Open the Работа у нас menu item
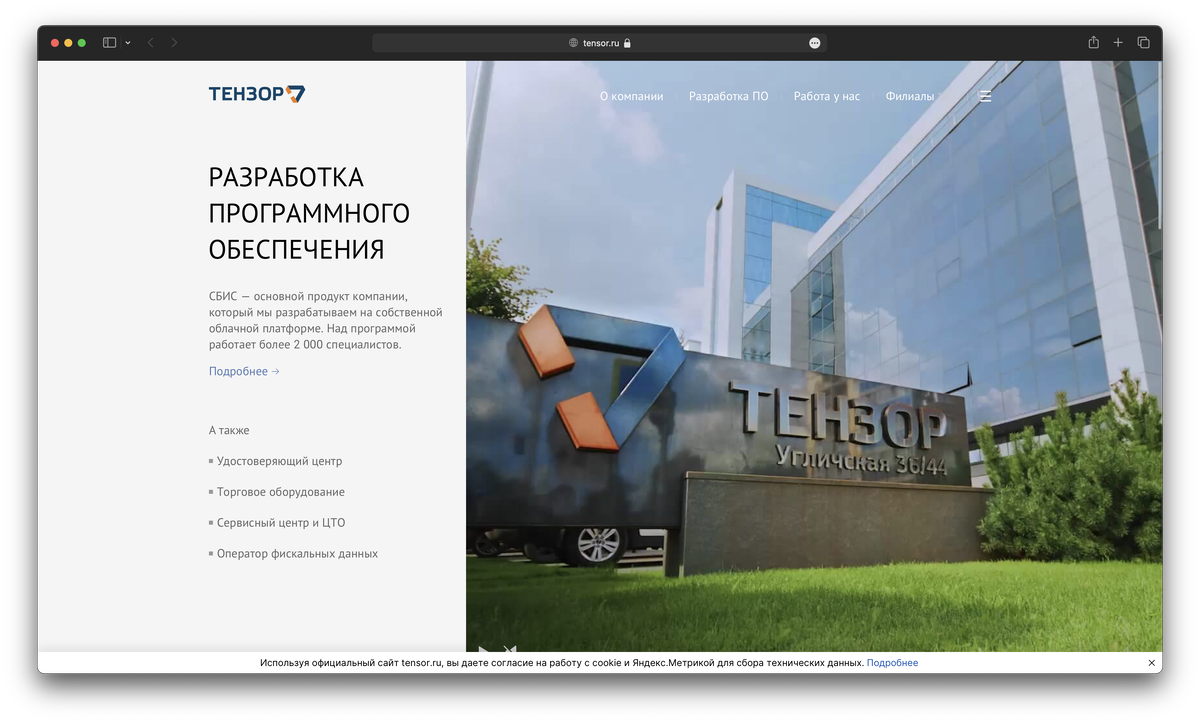Screen dimensions: 1200x723 pyautogui.click(x=827, y=97)
